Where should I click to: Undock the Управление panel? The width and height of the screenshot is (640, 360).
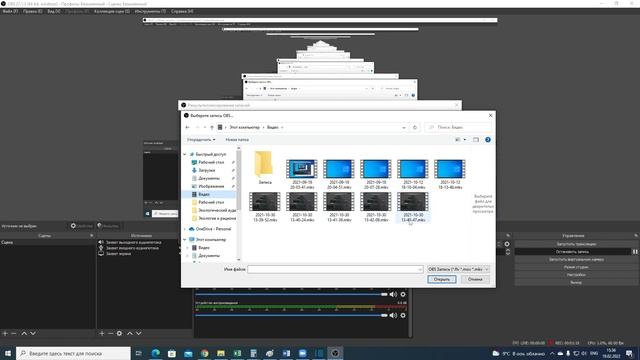(636, 236)
